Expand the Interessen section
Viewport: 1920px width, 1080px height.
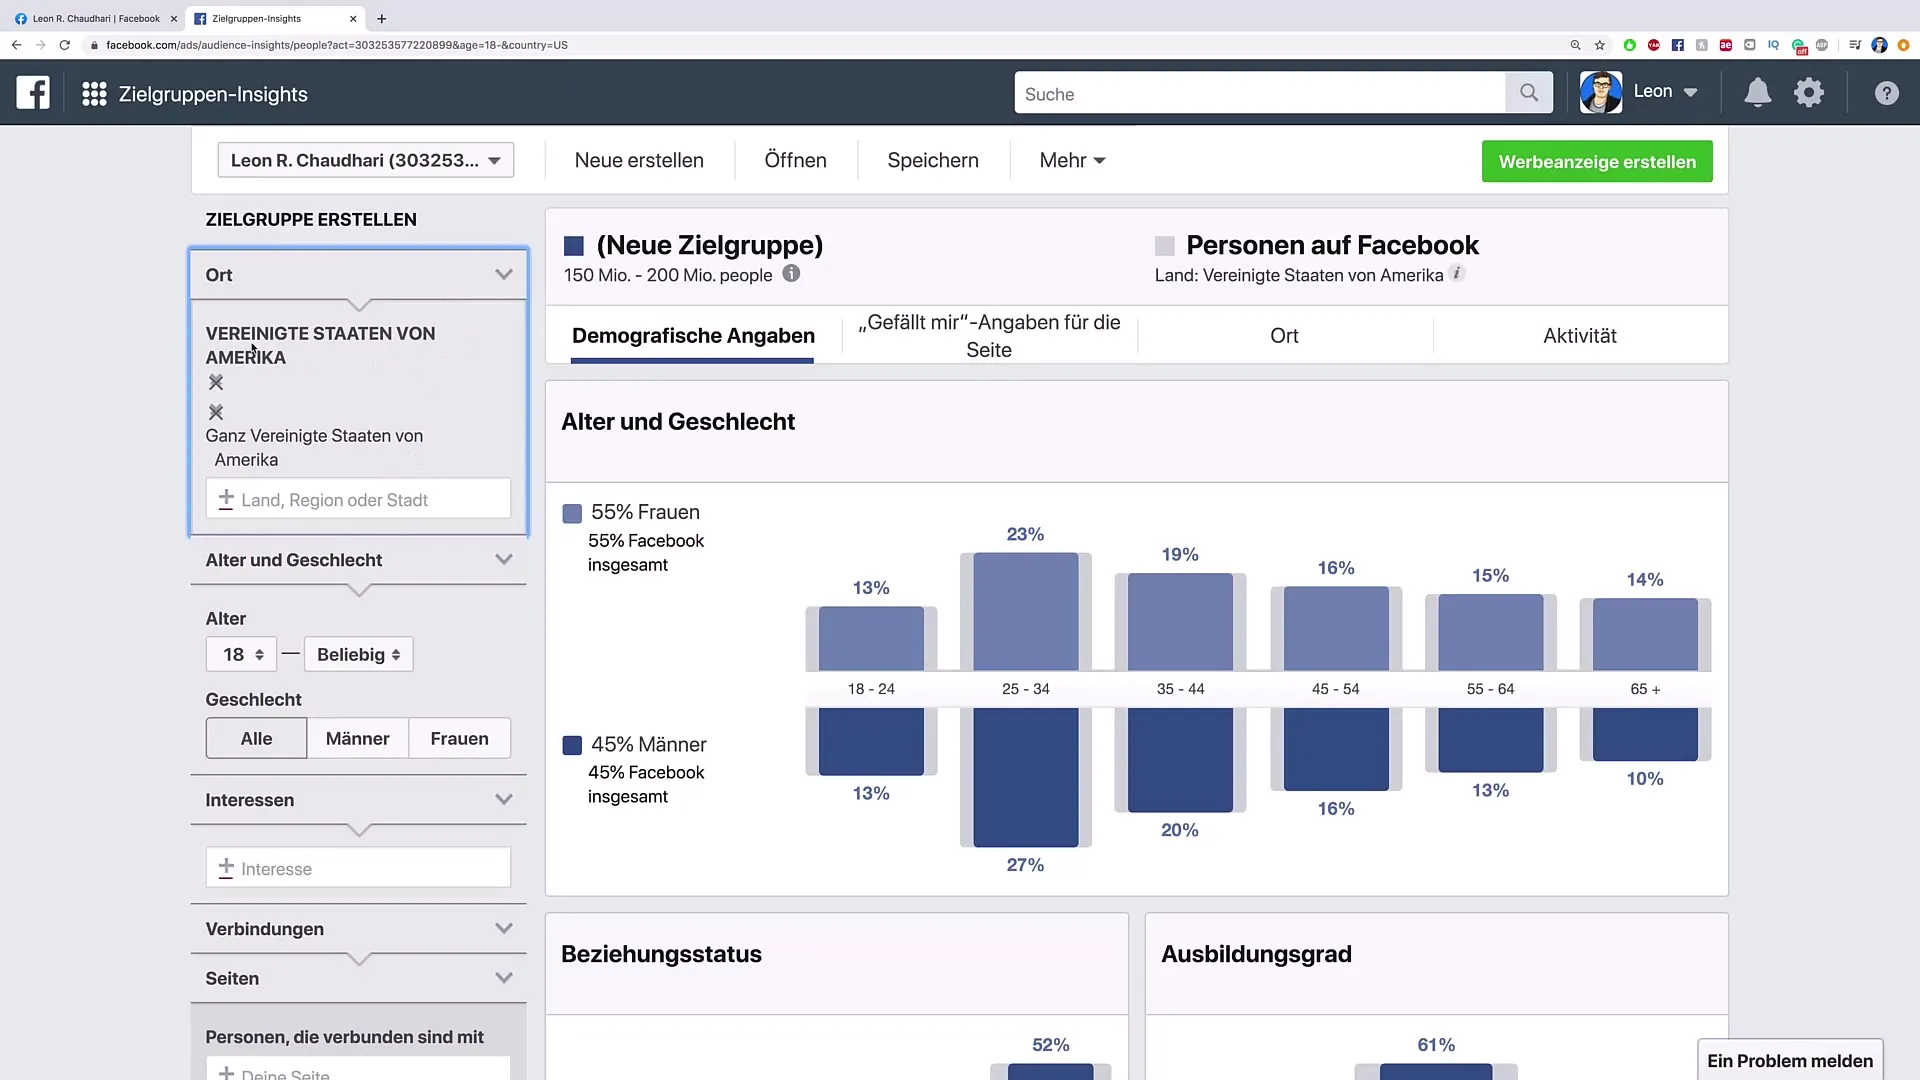pos(504,800)
